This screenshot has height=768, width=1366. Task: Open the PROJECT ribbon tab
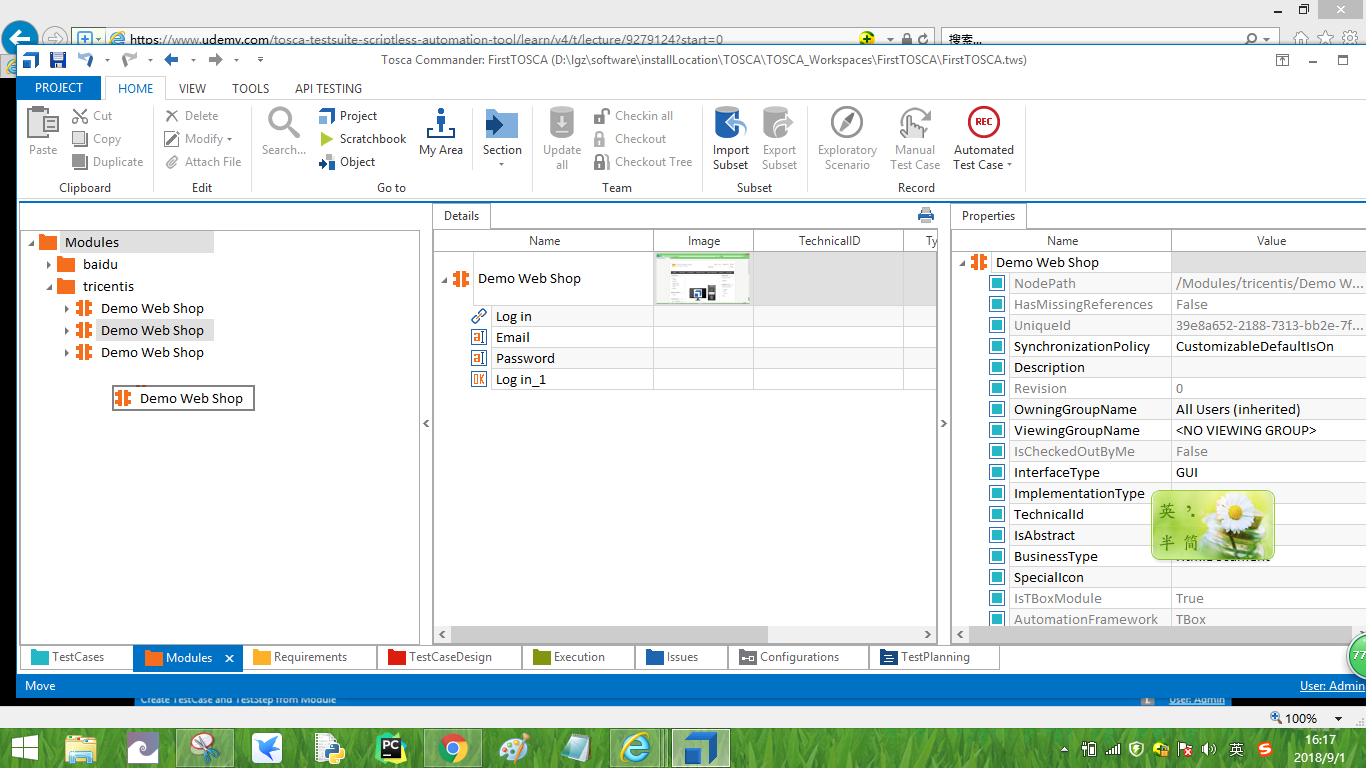(59, 88)
